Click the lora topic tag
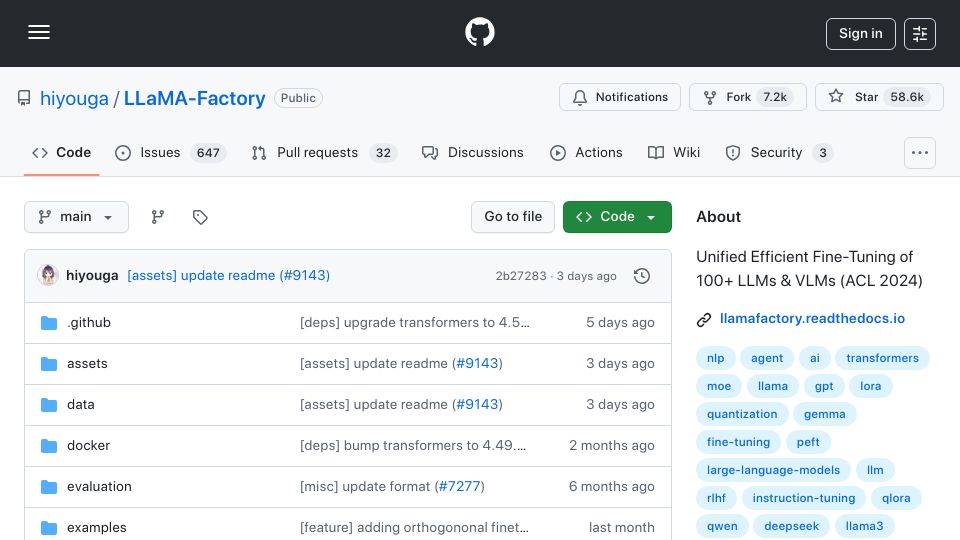 [x=870, y=386]
